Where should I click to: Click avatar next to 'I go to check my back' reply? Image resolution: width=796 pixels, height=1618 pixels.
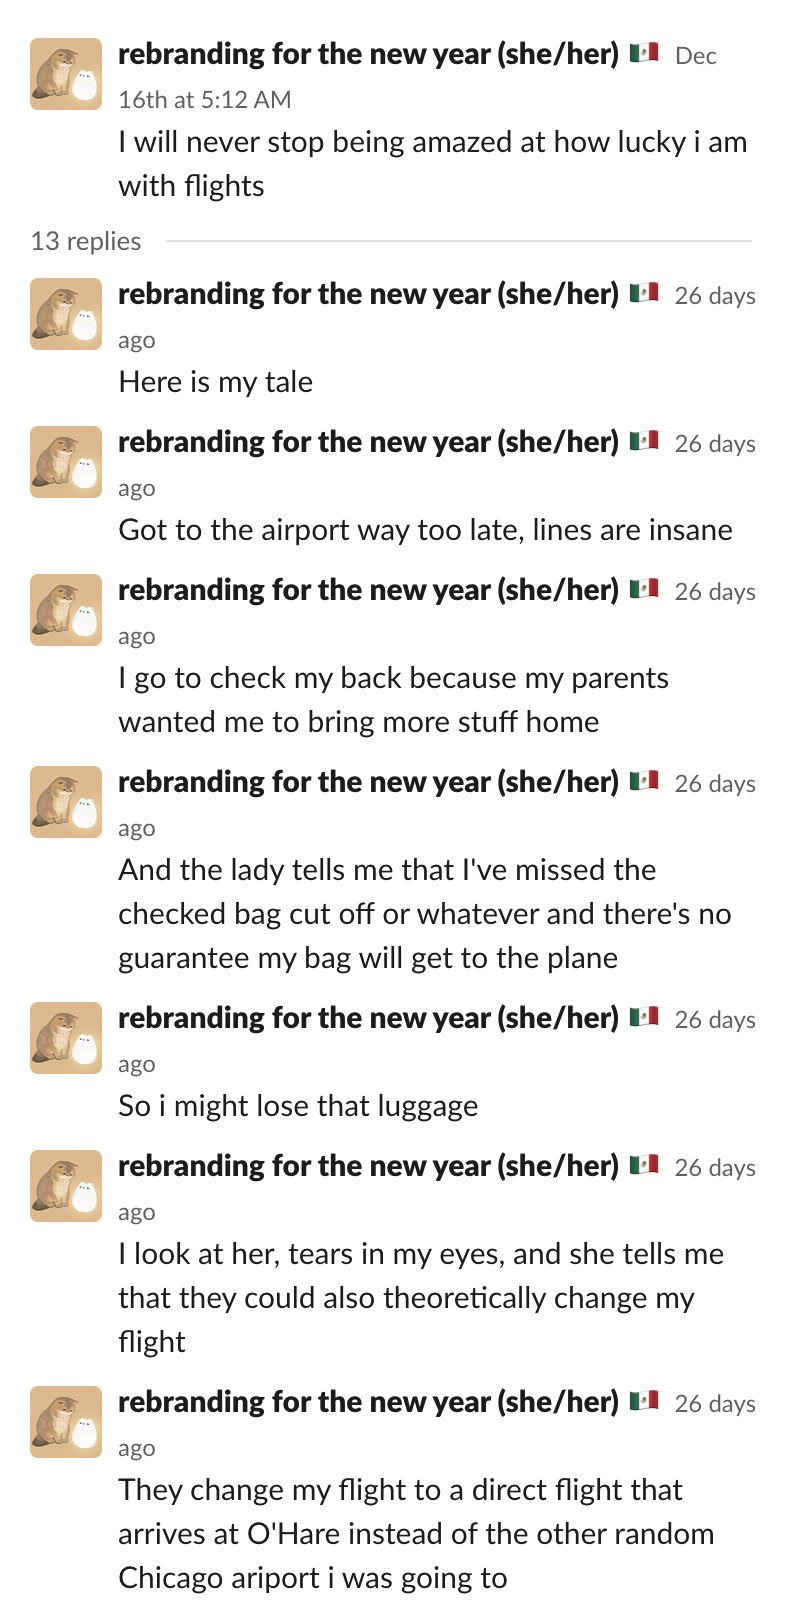(x=66, y=610)
